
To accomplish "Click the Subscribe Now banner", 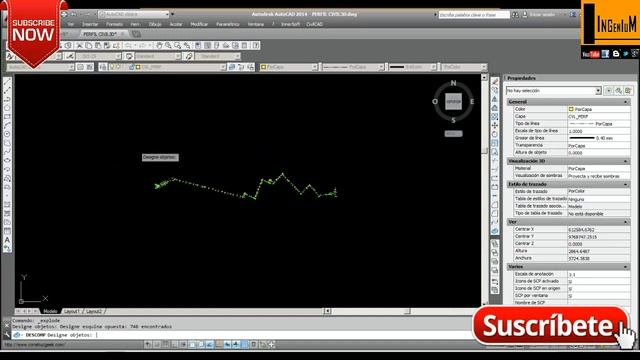I will coord(33,33).
